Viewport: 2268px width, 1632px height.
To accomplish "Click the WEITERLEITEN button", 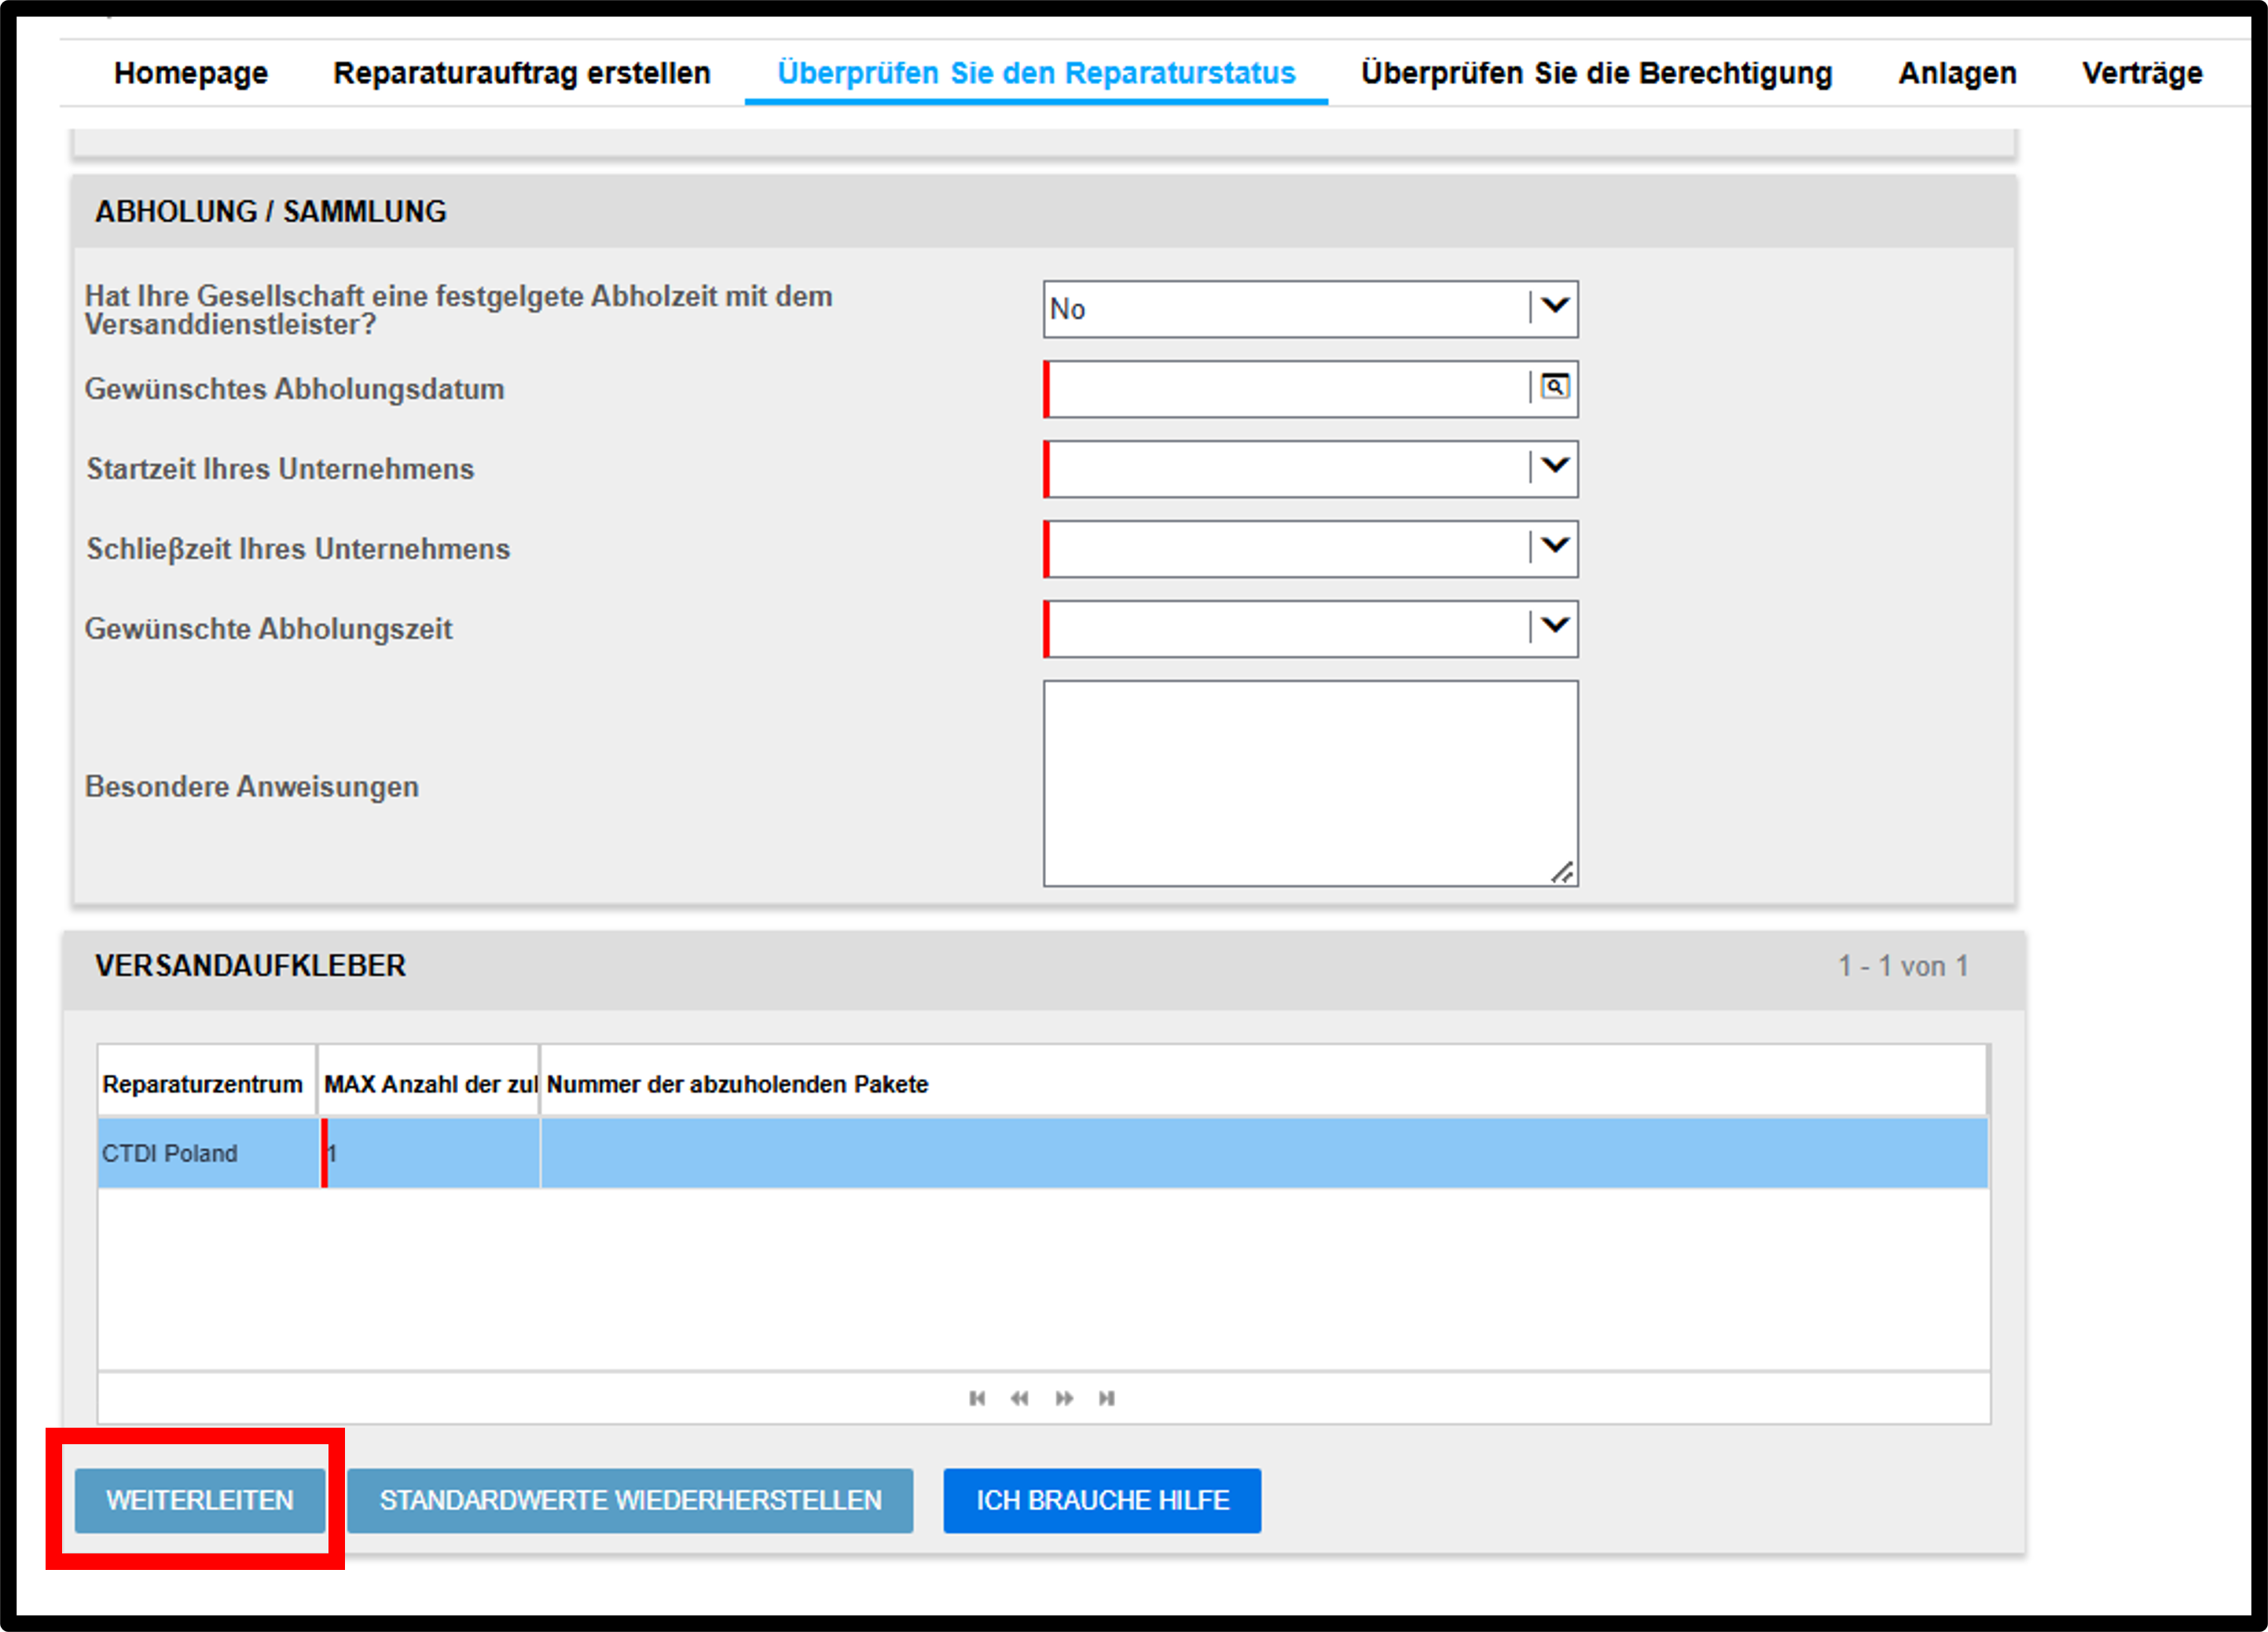I will pyautogui.click(x=200, y=1500).
